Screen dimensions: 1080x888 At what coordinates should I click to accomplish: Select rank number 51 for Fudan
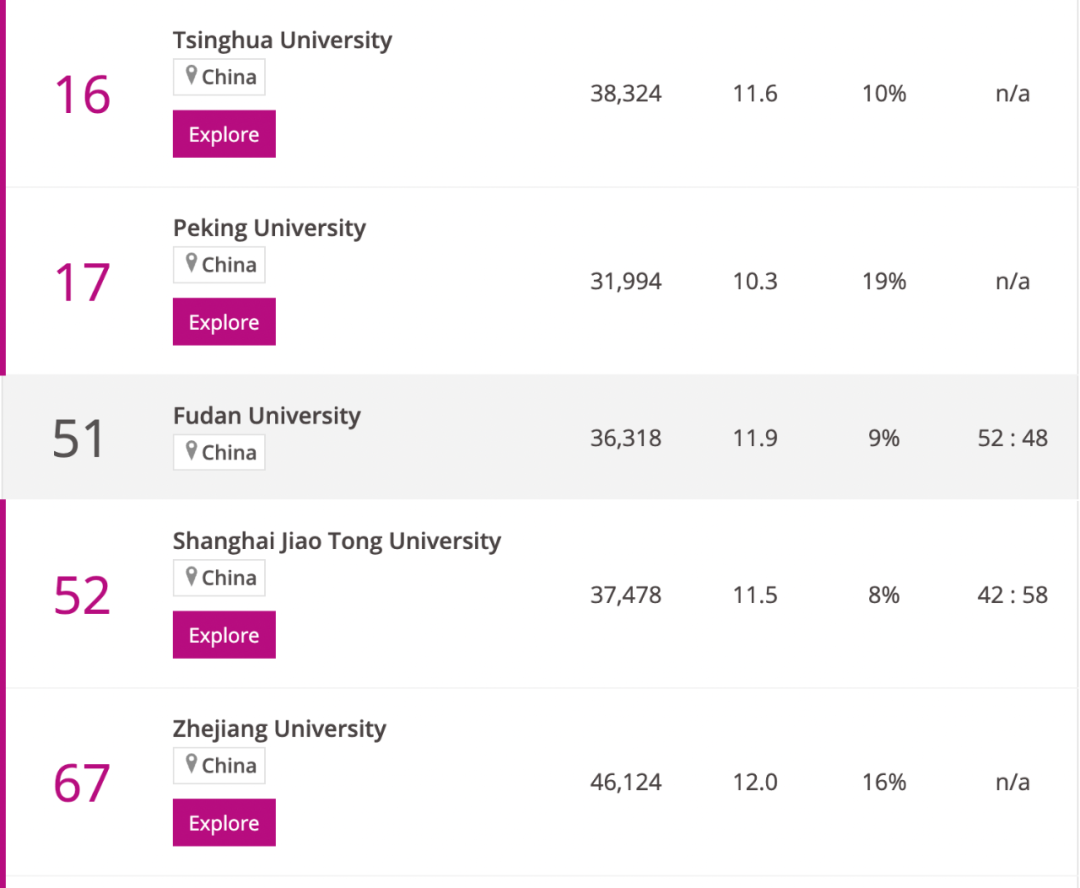click(79, 438)
